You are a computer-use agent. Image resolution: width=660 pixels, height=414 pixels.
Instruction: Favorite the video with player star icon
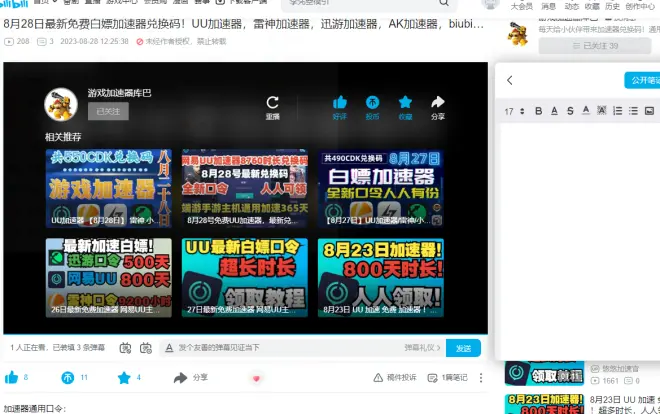pyautogui.click(x=405, y=102)
